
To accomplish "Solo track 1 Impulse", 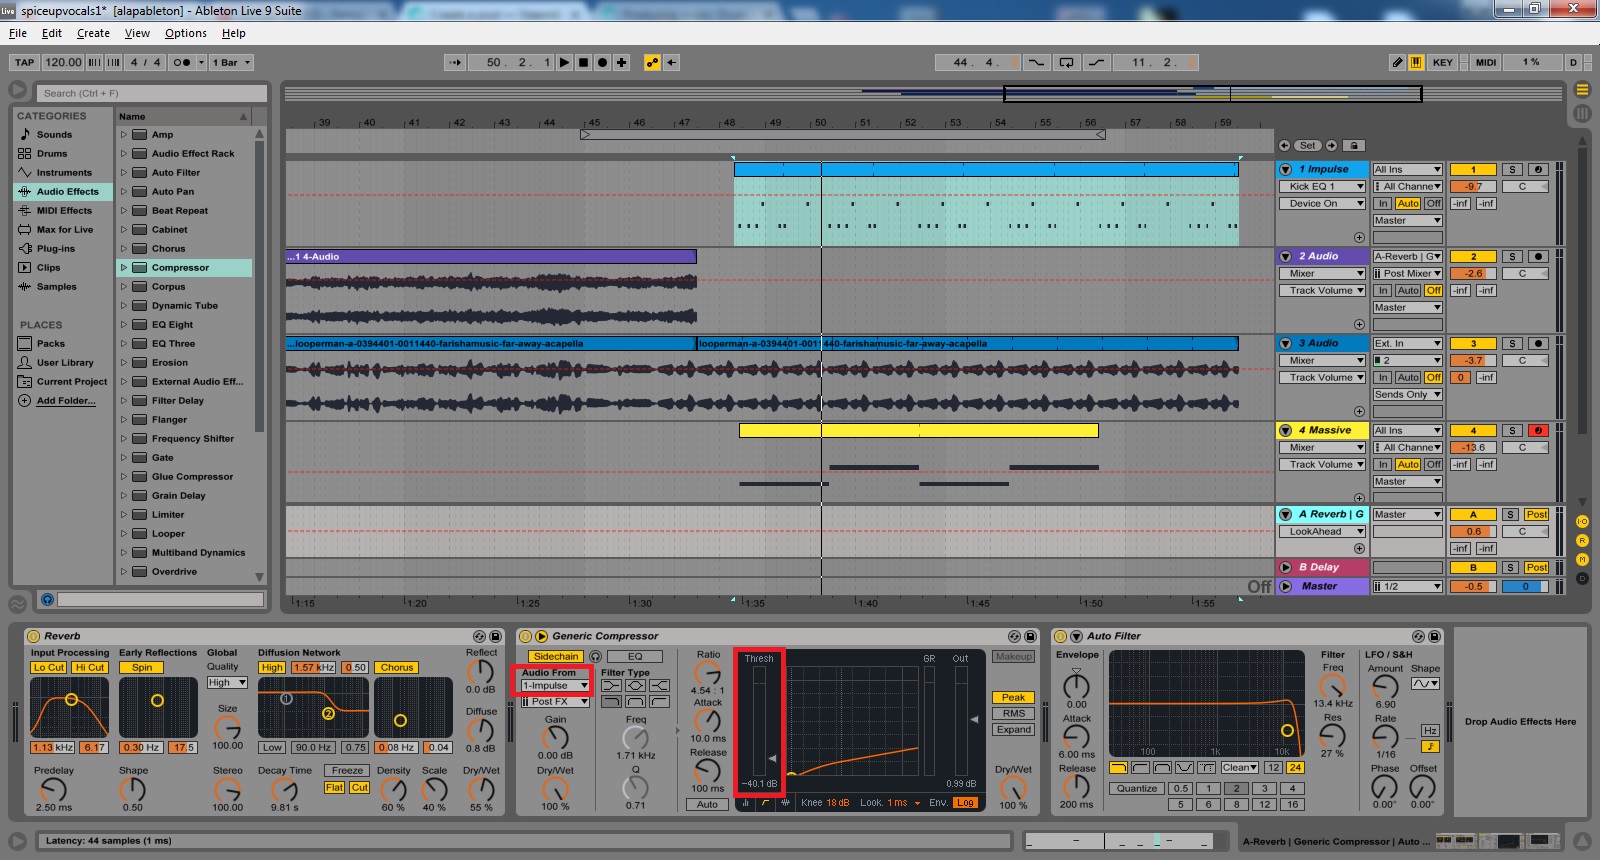I will point(1512,170).
